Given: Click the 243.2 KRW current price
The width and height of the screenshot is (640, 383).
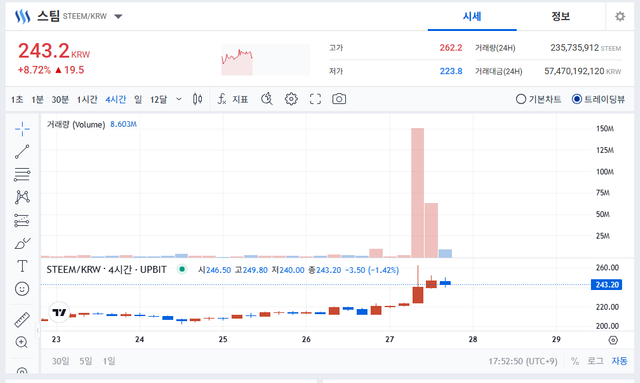Looking at the screenshot, I should pos(54,51).
